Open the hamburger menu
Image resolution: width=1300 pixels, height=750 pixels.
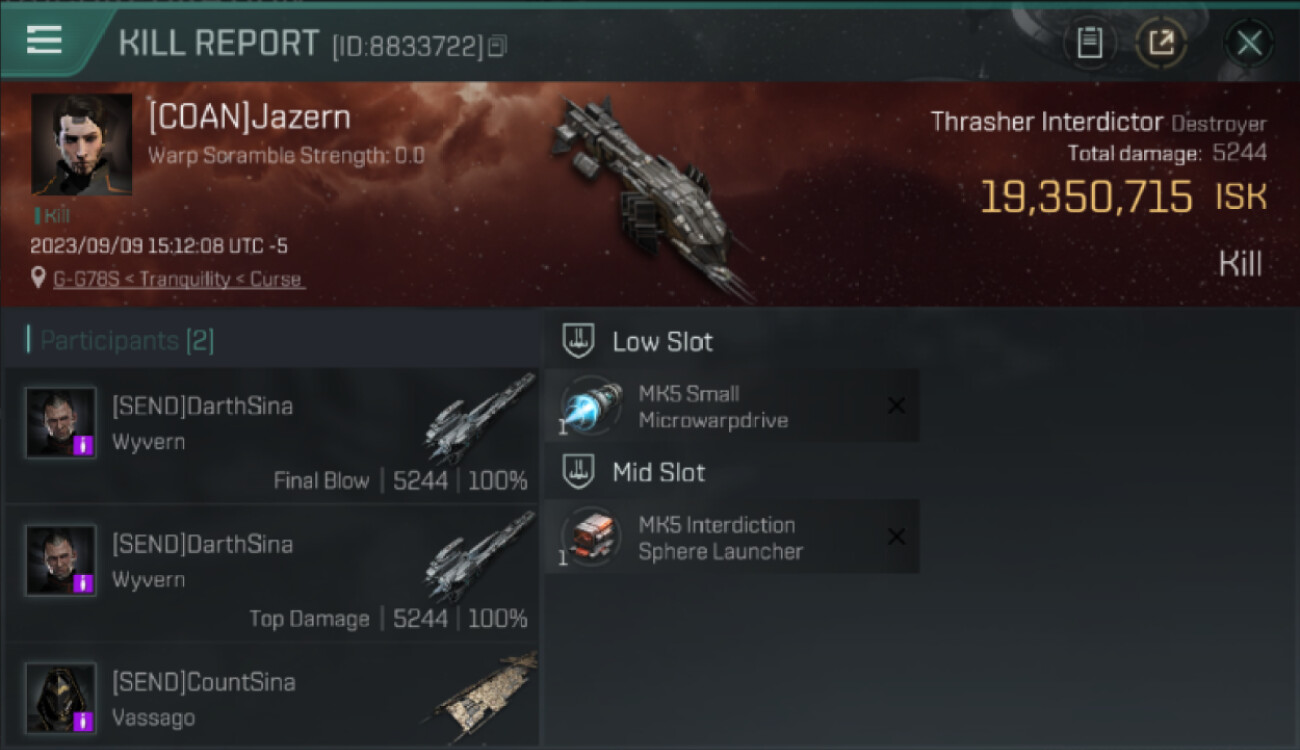pos(44,41)
